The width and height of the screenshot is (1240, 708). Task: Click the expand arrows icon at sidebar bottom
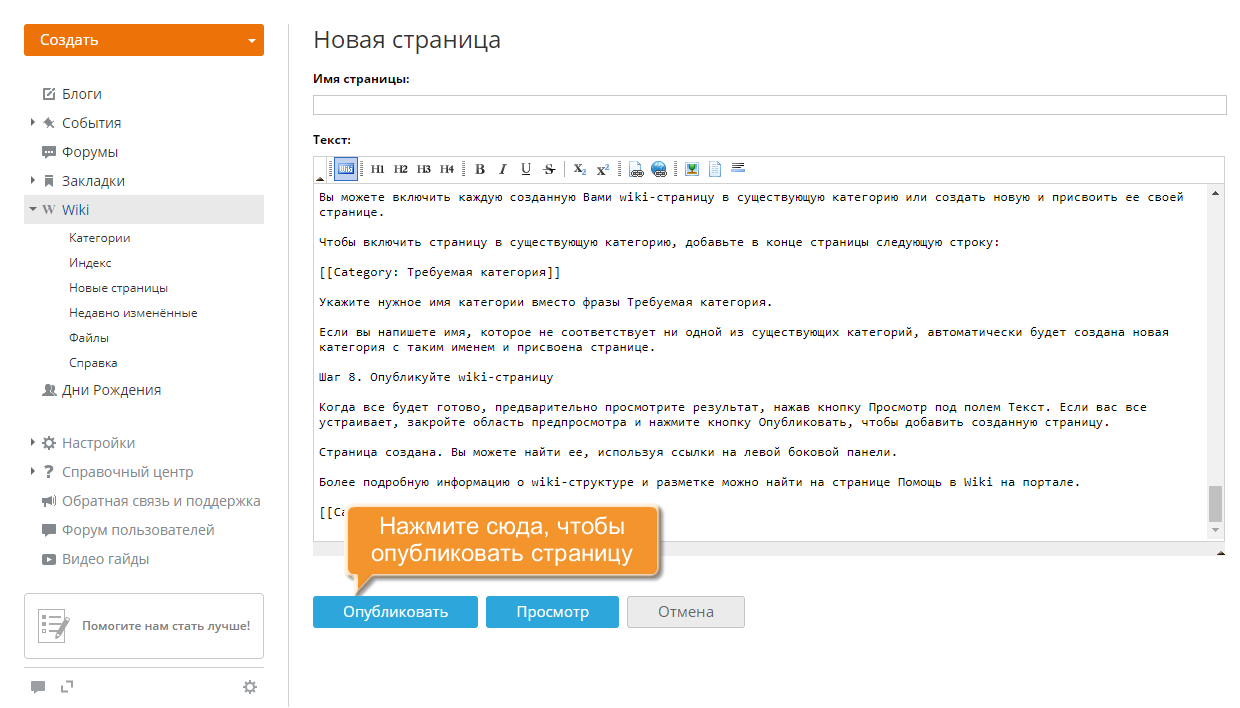pos(67,686)
